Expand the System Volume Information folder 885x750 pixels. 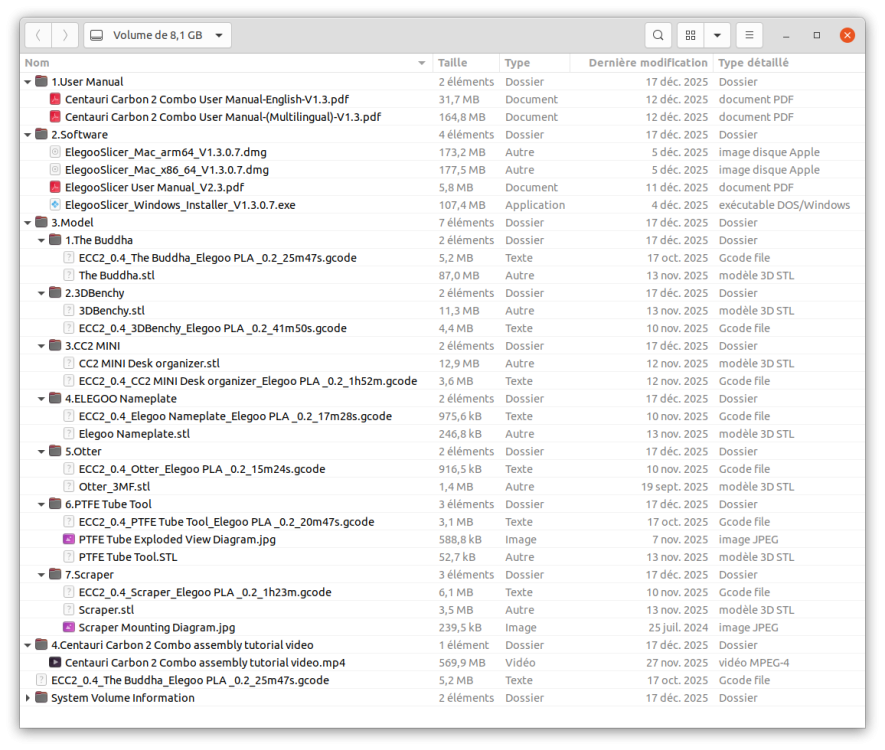28,698
